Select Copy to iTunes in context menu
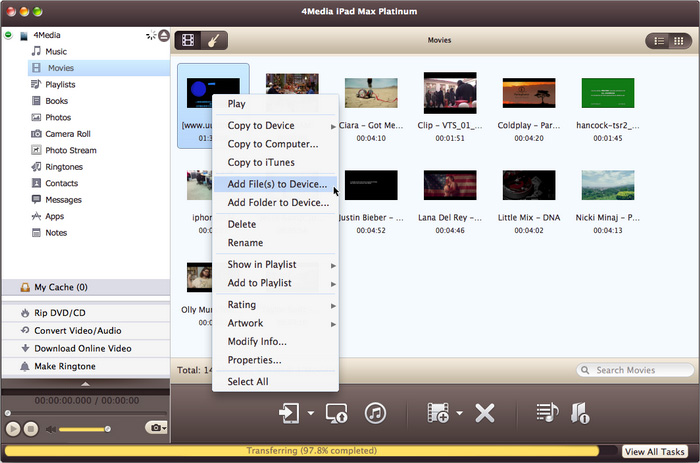The width and height of the screenshot is (700, 463). tap(259, 162)
